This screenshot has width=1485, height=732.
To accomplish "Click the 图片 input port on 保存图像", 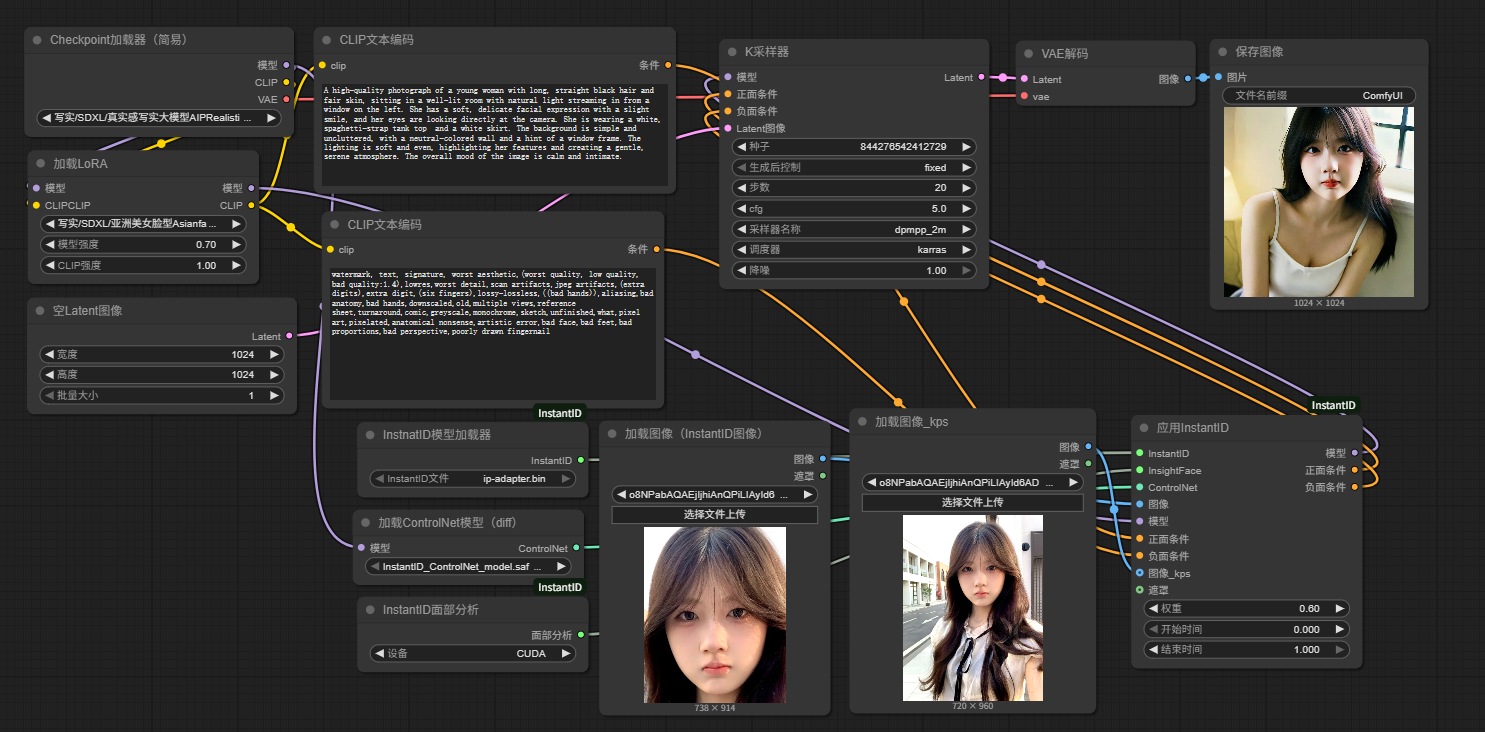I will coord(1217,77).
